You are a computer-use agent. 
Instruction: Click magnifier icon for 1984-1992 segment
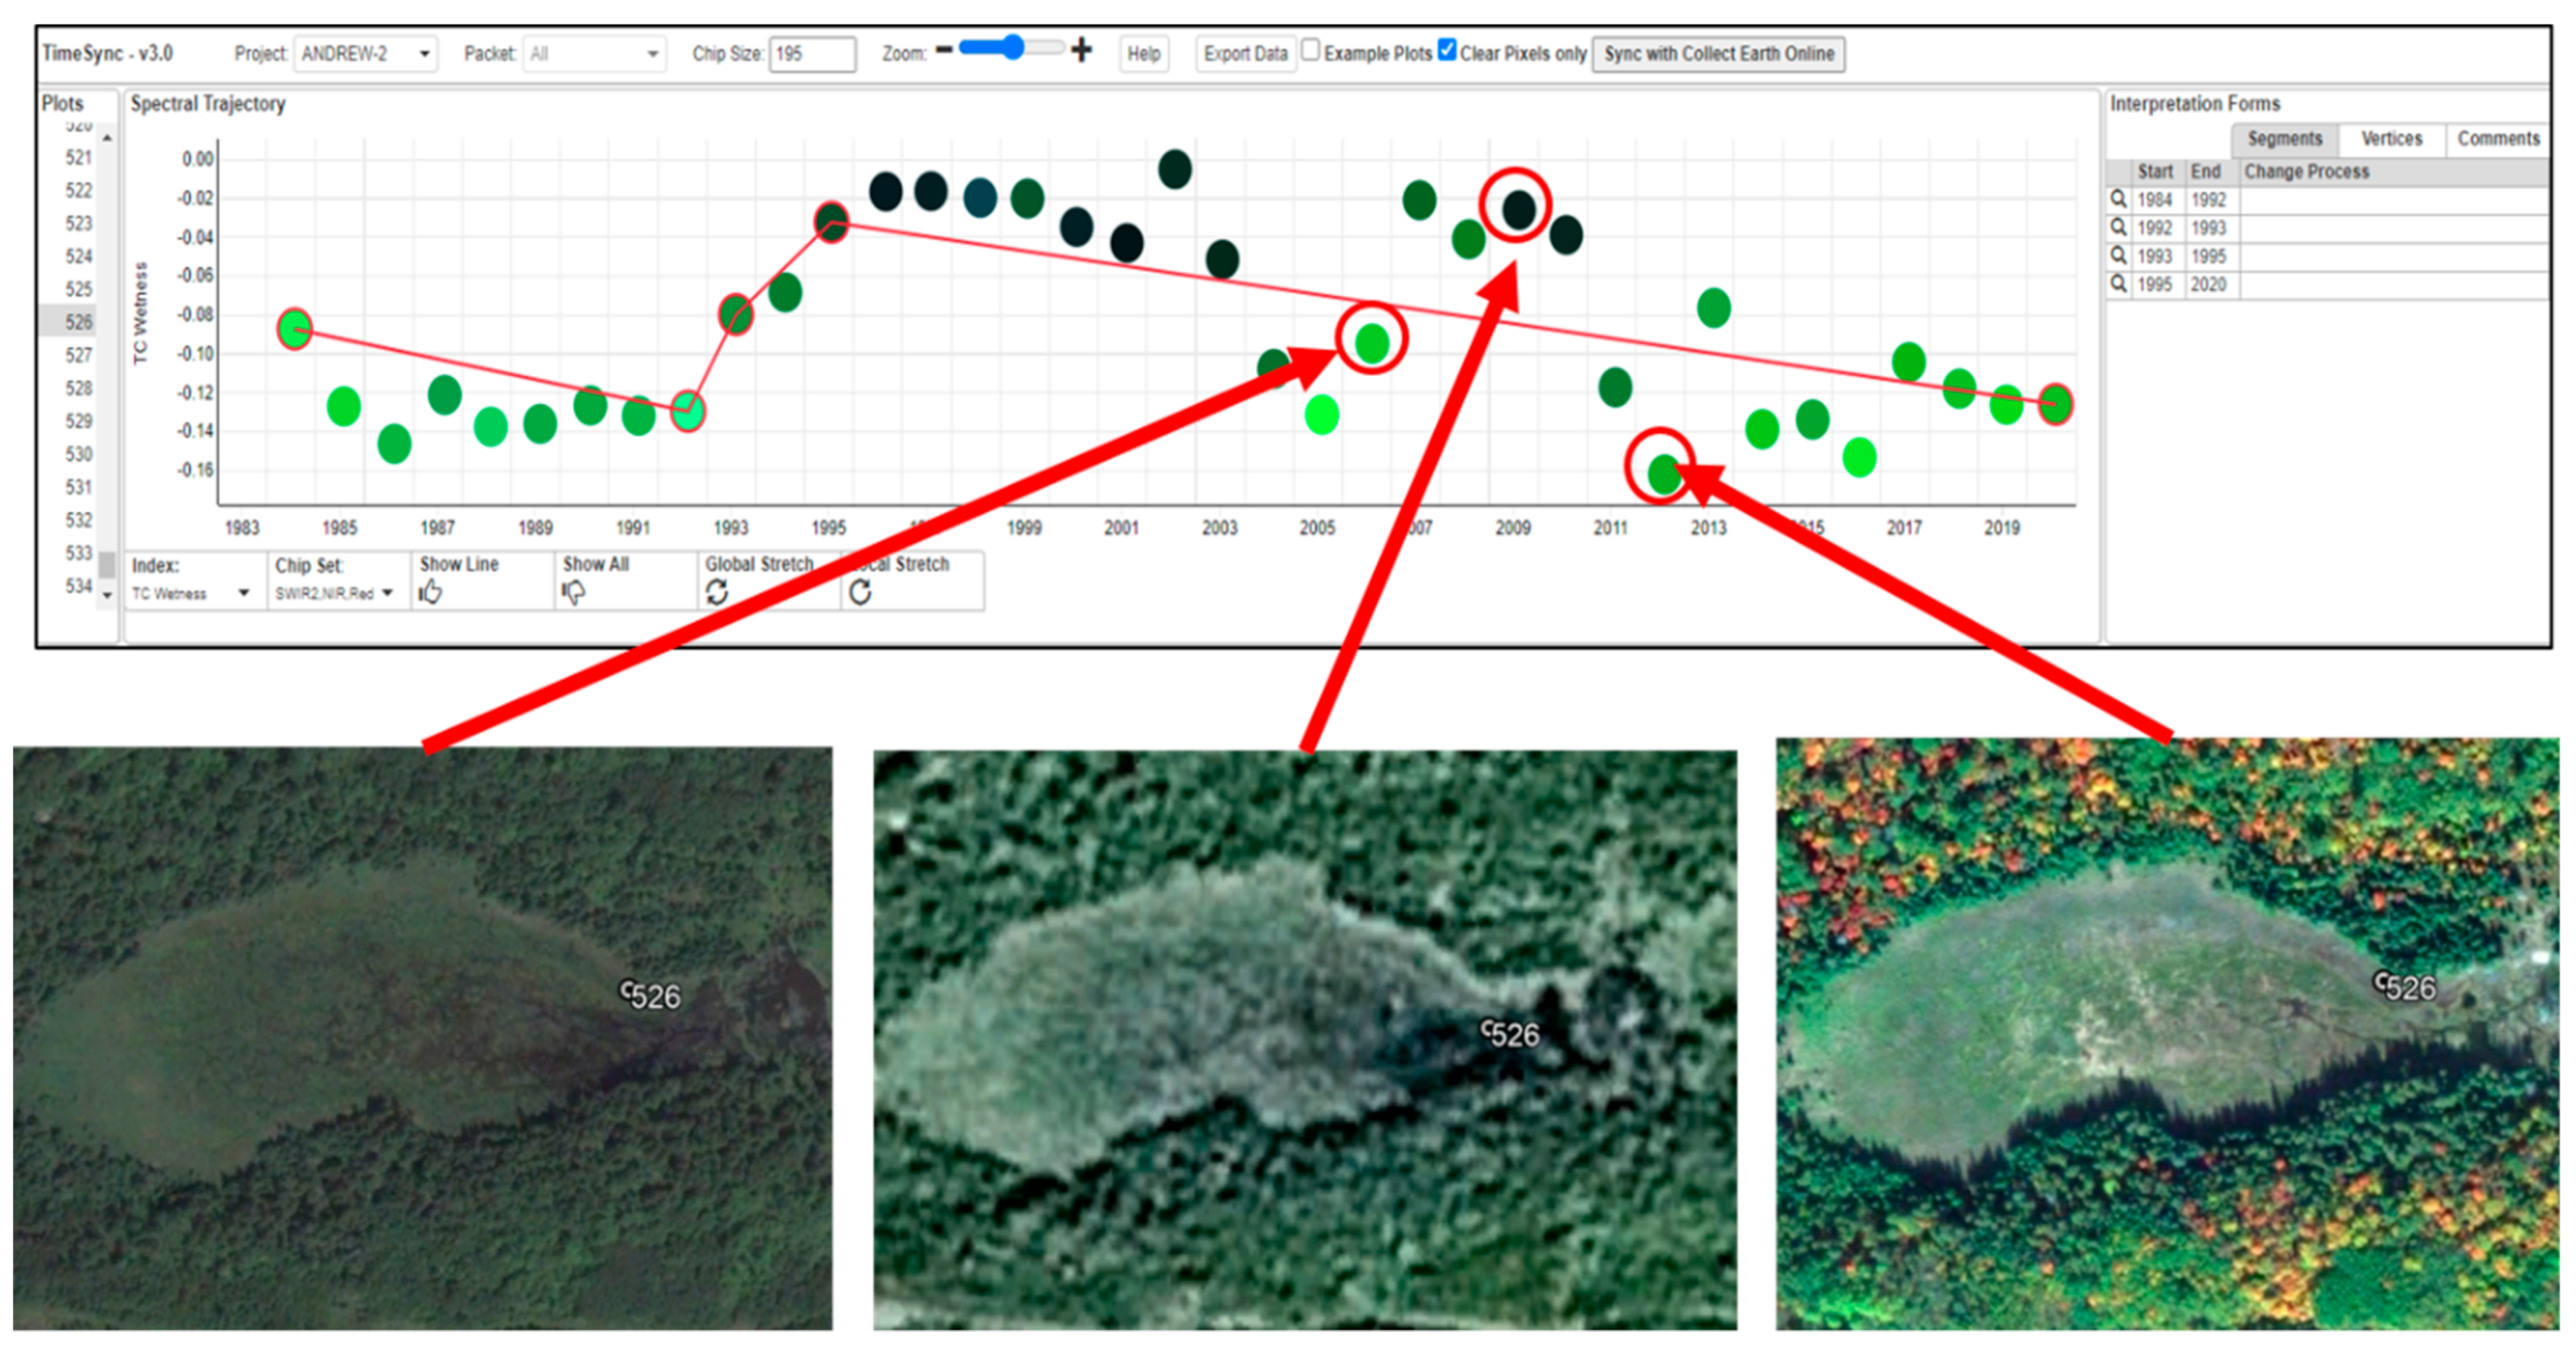point(2118,199)
